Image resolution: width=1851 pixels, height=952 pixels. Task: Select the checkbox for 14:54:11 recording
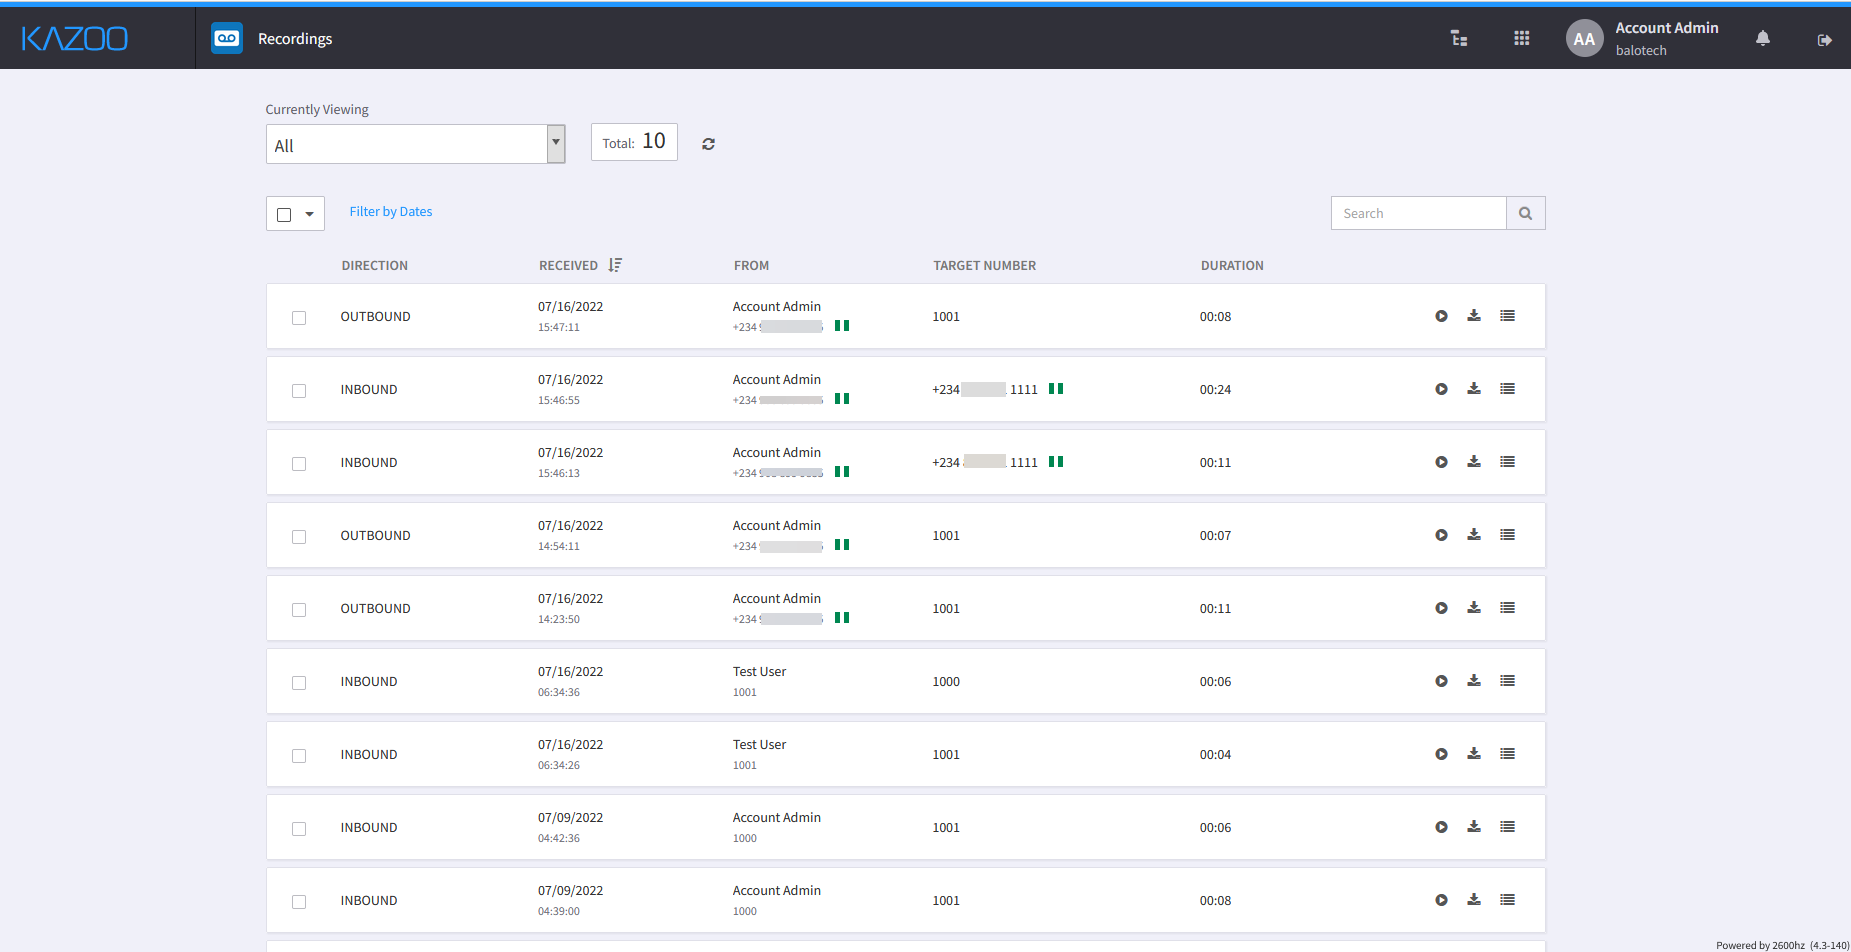pyautogui.click(x=299, y=537)
